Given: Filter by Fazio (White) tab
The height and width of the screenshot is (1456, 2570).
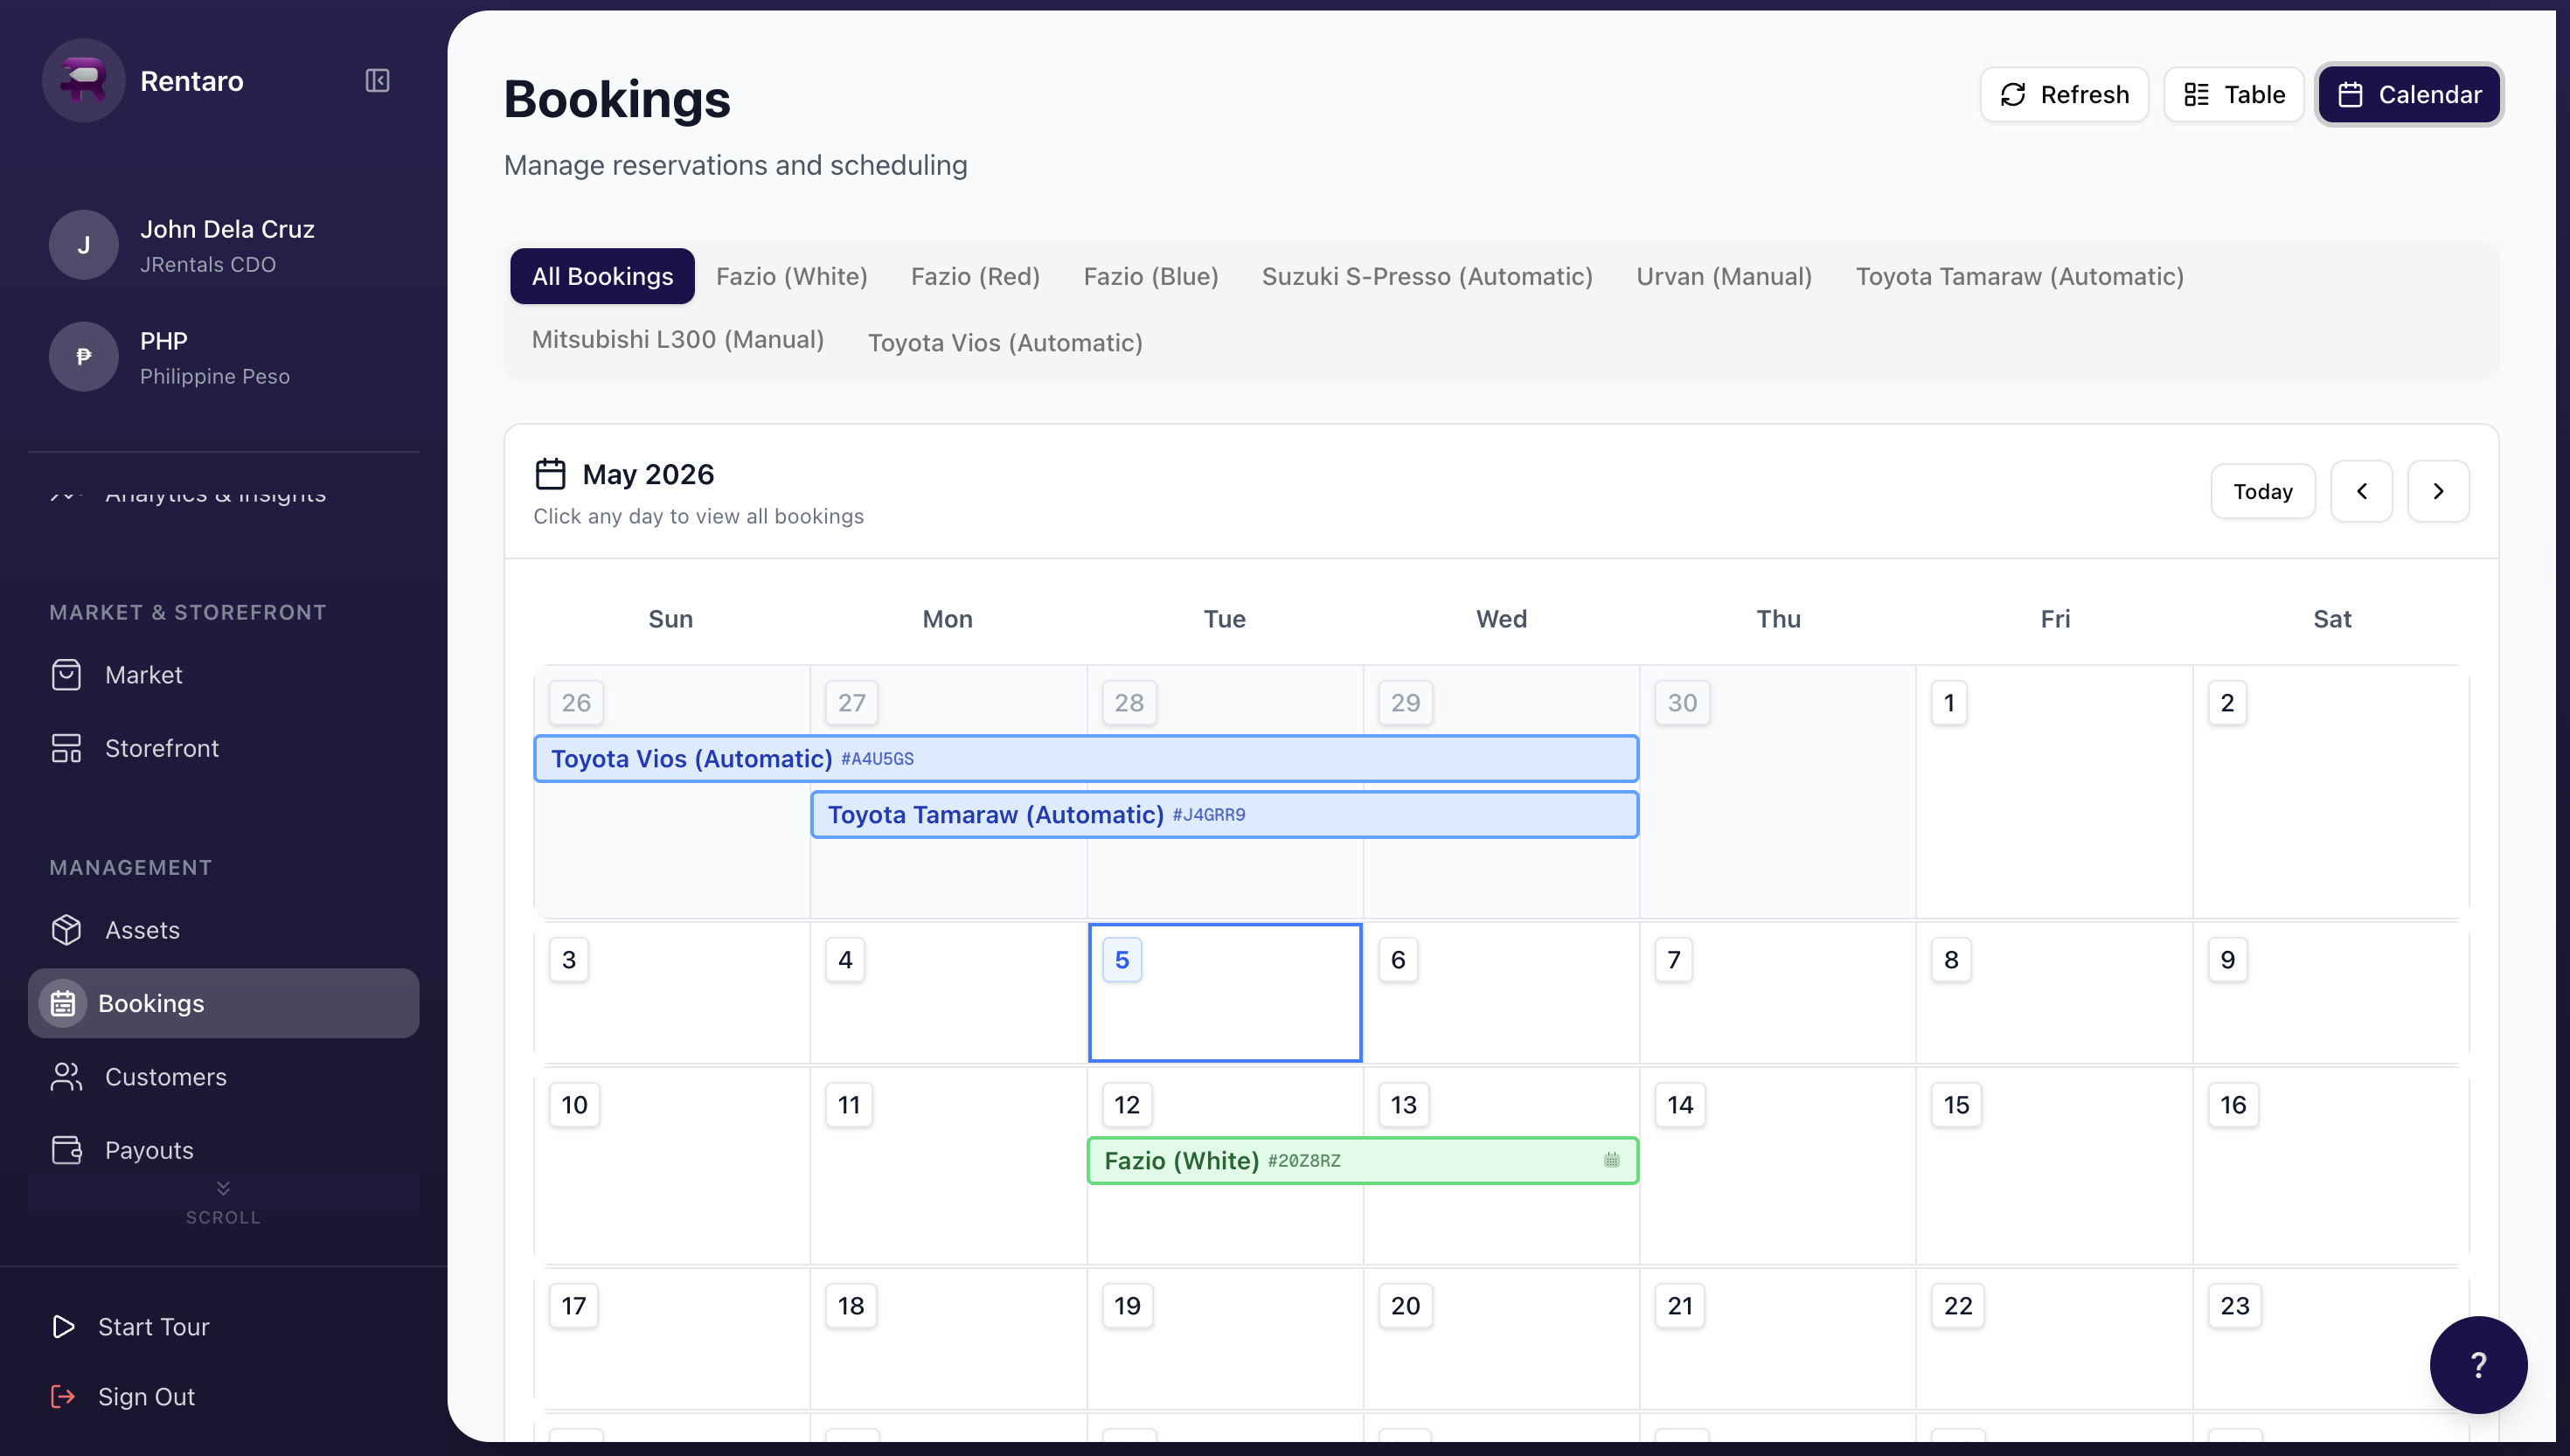Looking at the screenshot, I should coord(791,276).
